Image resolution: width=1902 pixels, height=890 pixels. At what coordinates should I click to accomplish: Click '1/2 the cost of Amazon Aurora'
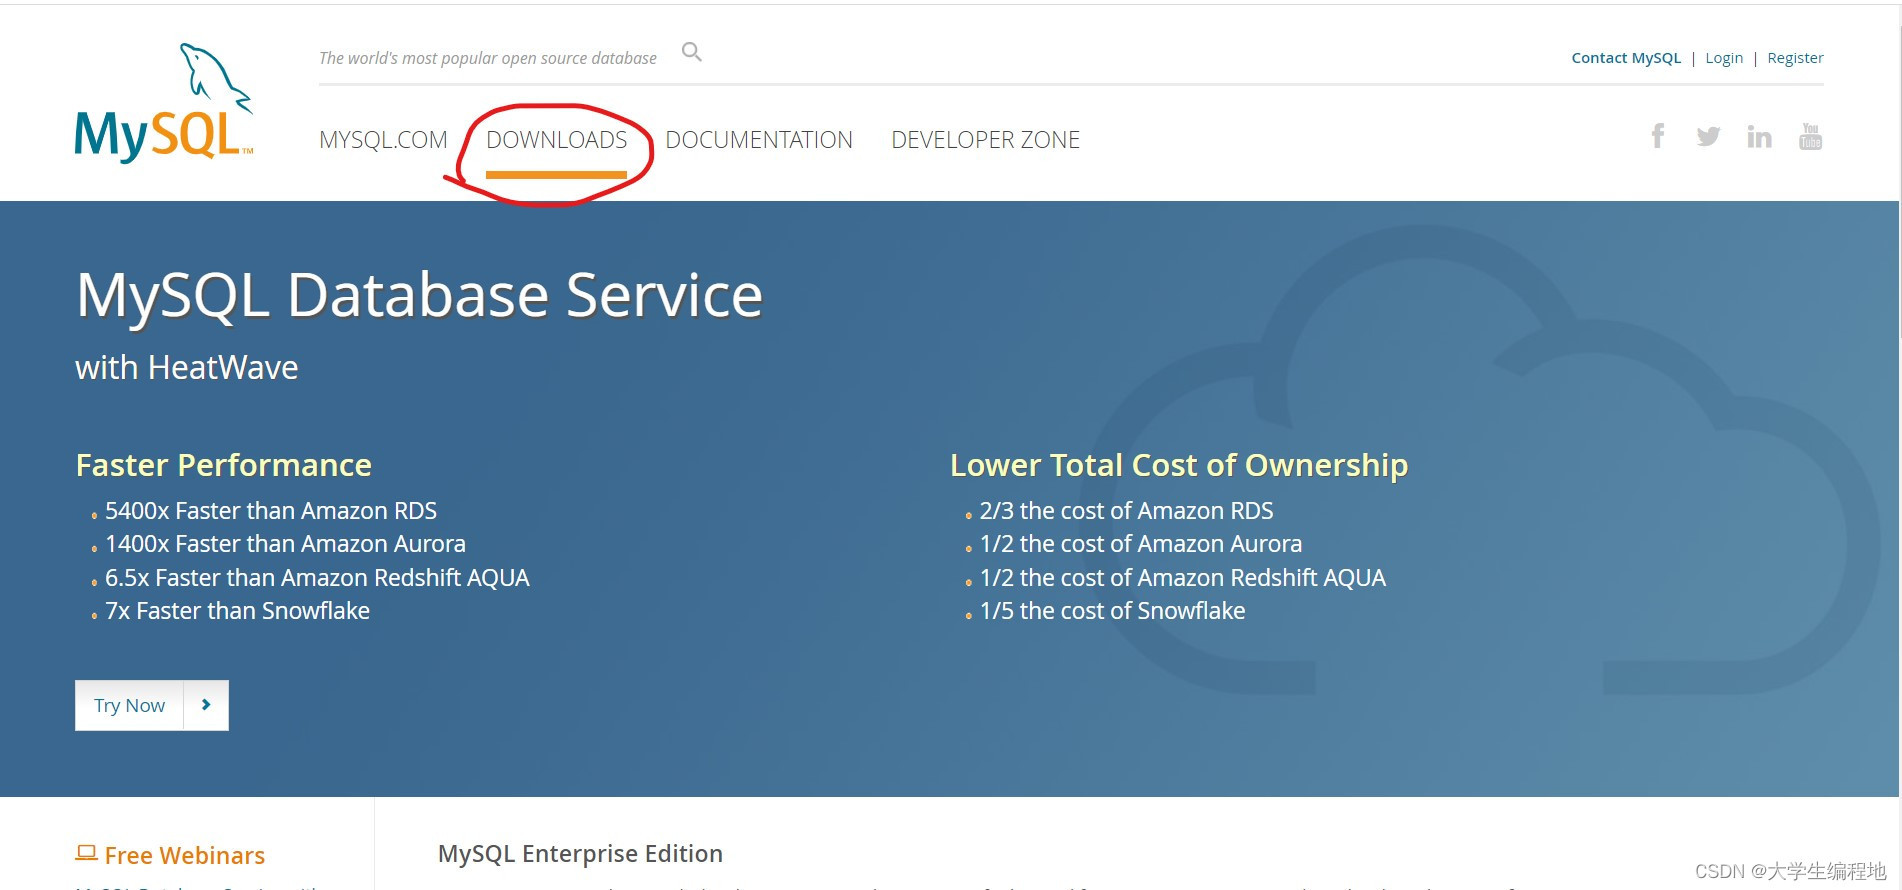point(1141,544)
